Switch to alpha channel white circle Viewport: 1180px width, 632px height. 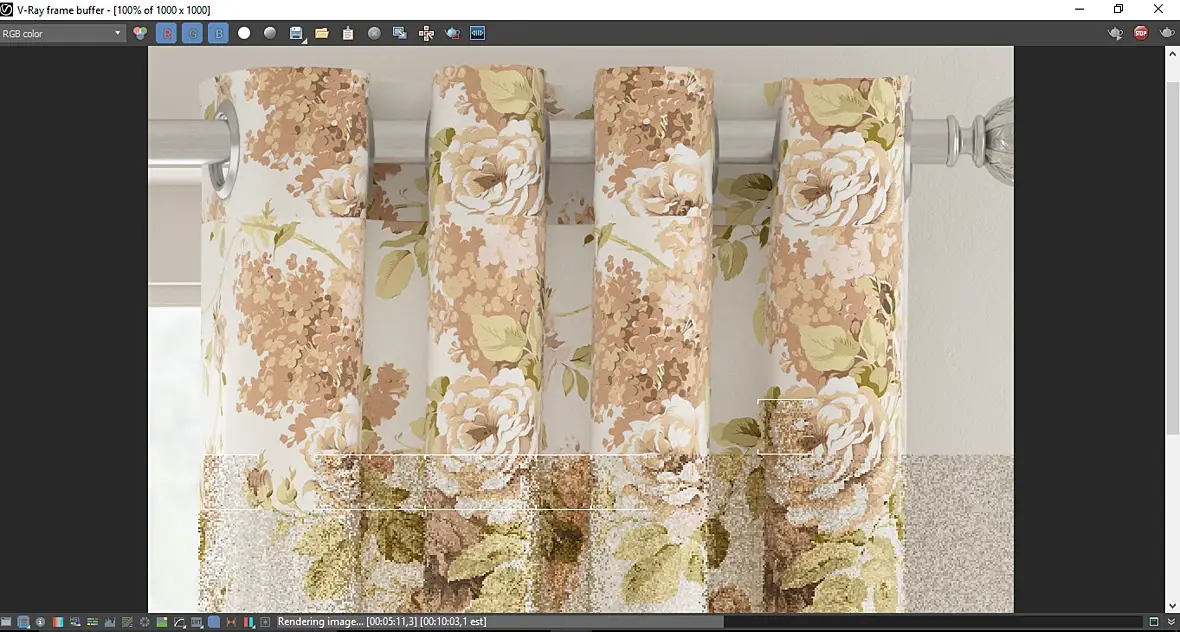(x=244, y=33)
